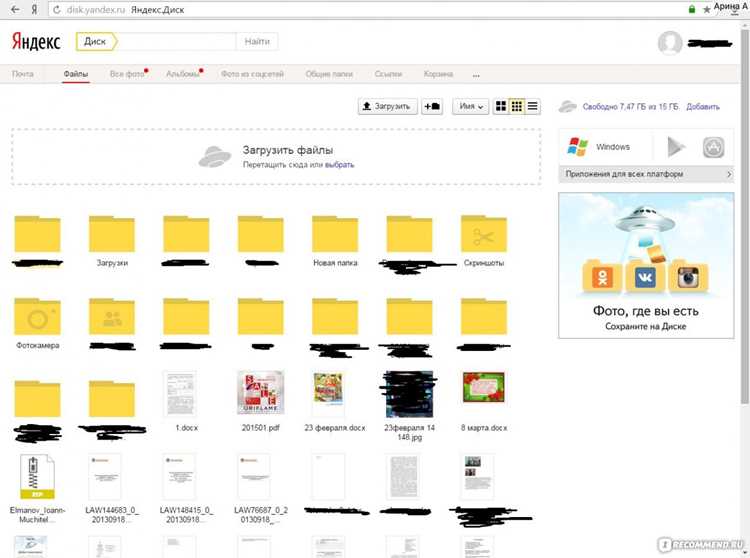Select the 201501.pdf thumbnail

(x=261, y=393)
